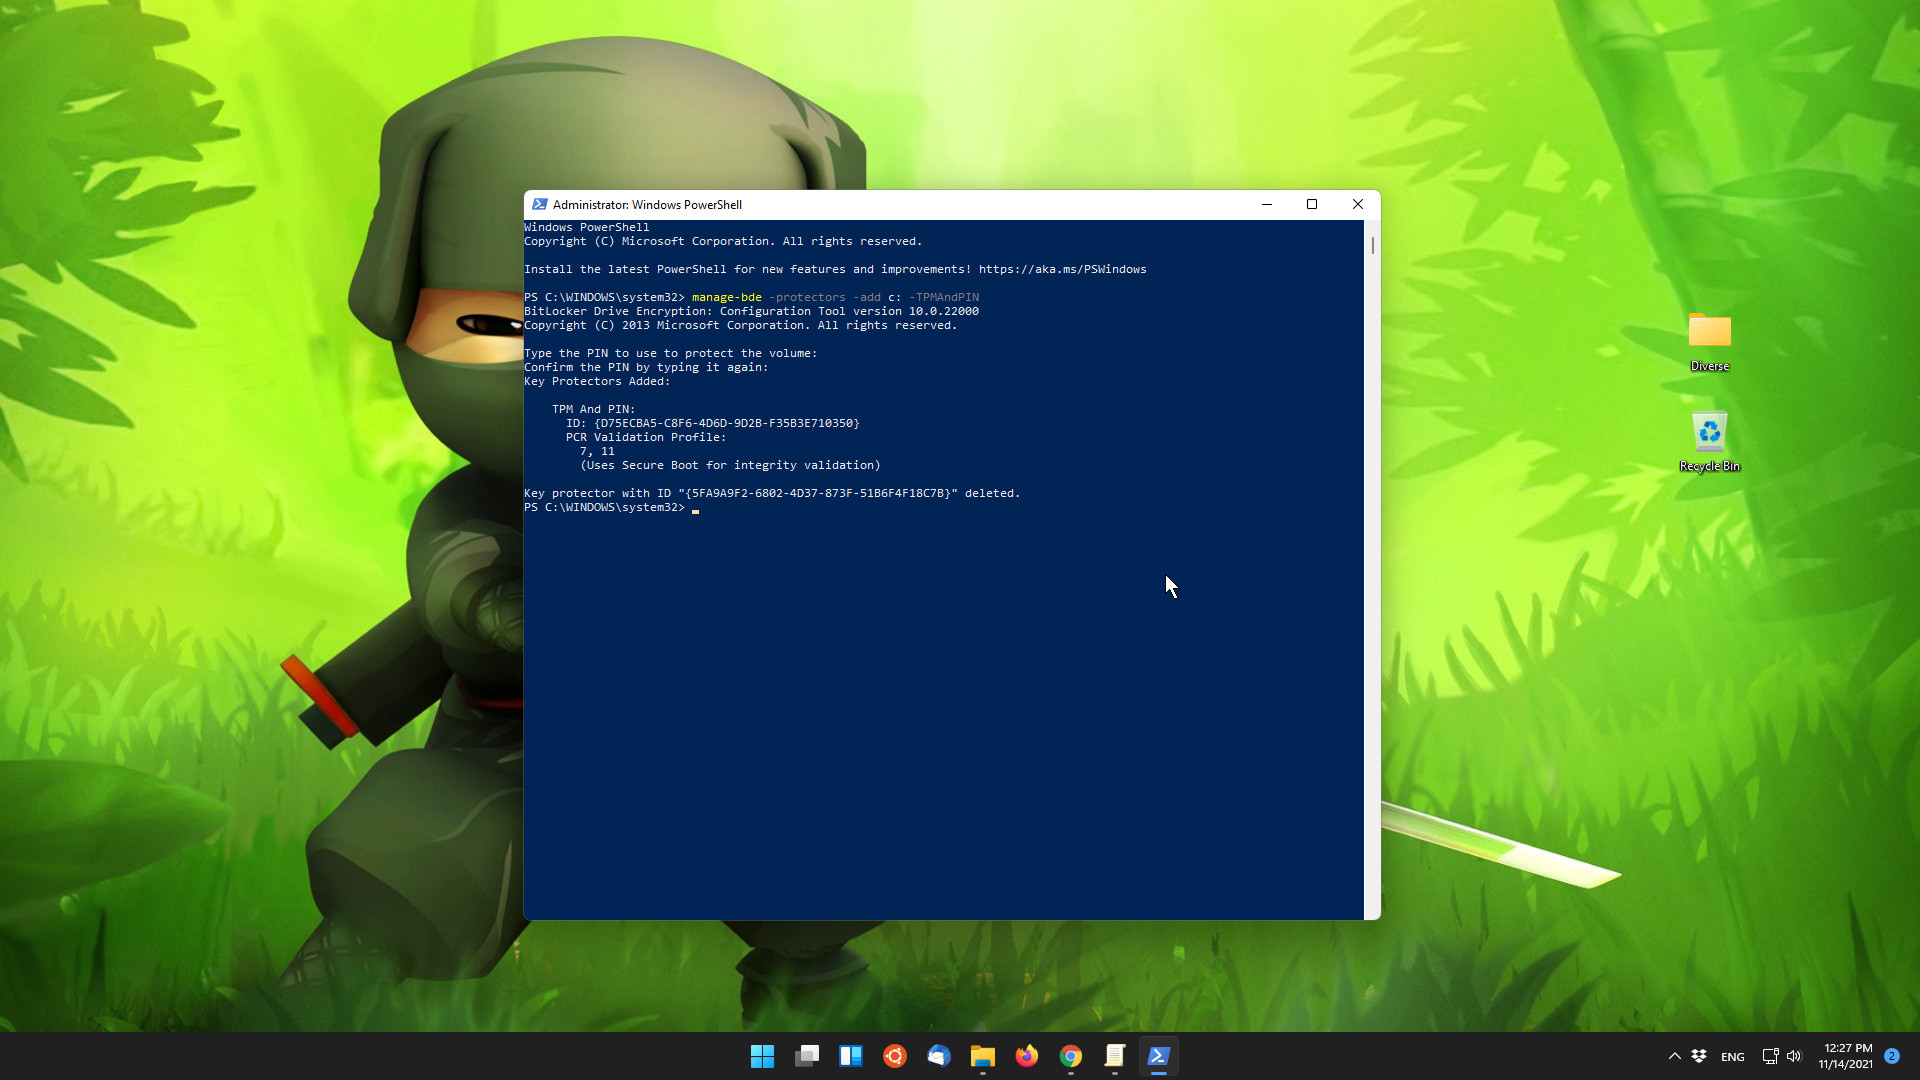Open the scroll-paper notes app in the taskbar
1920x1080 pixels.
point(1115,1056)
